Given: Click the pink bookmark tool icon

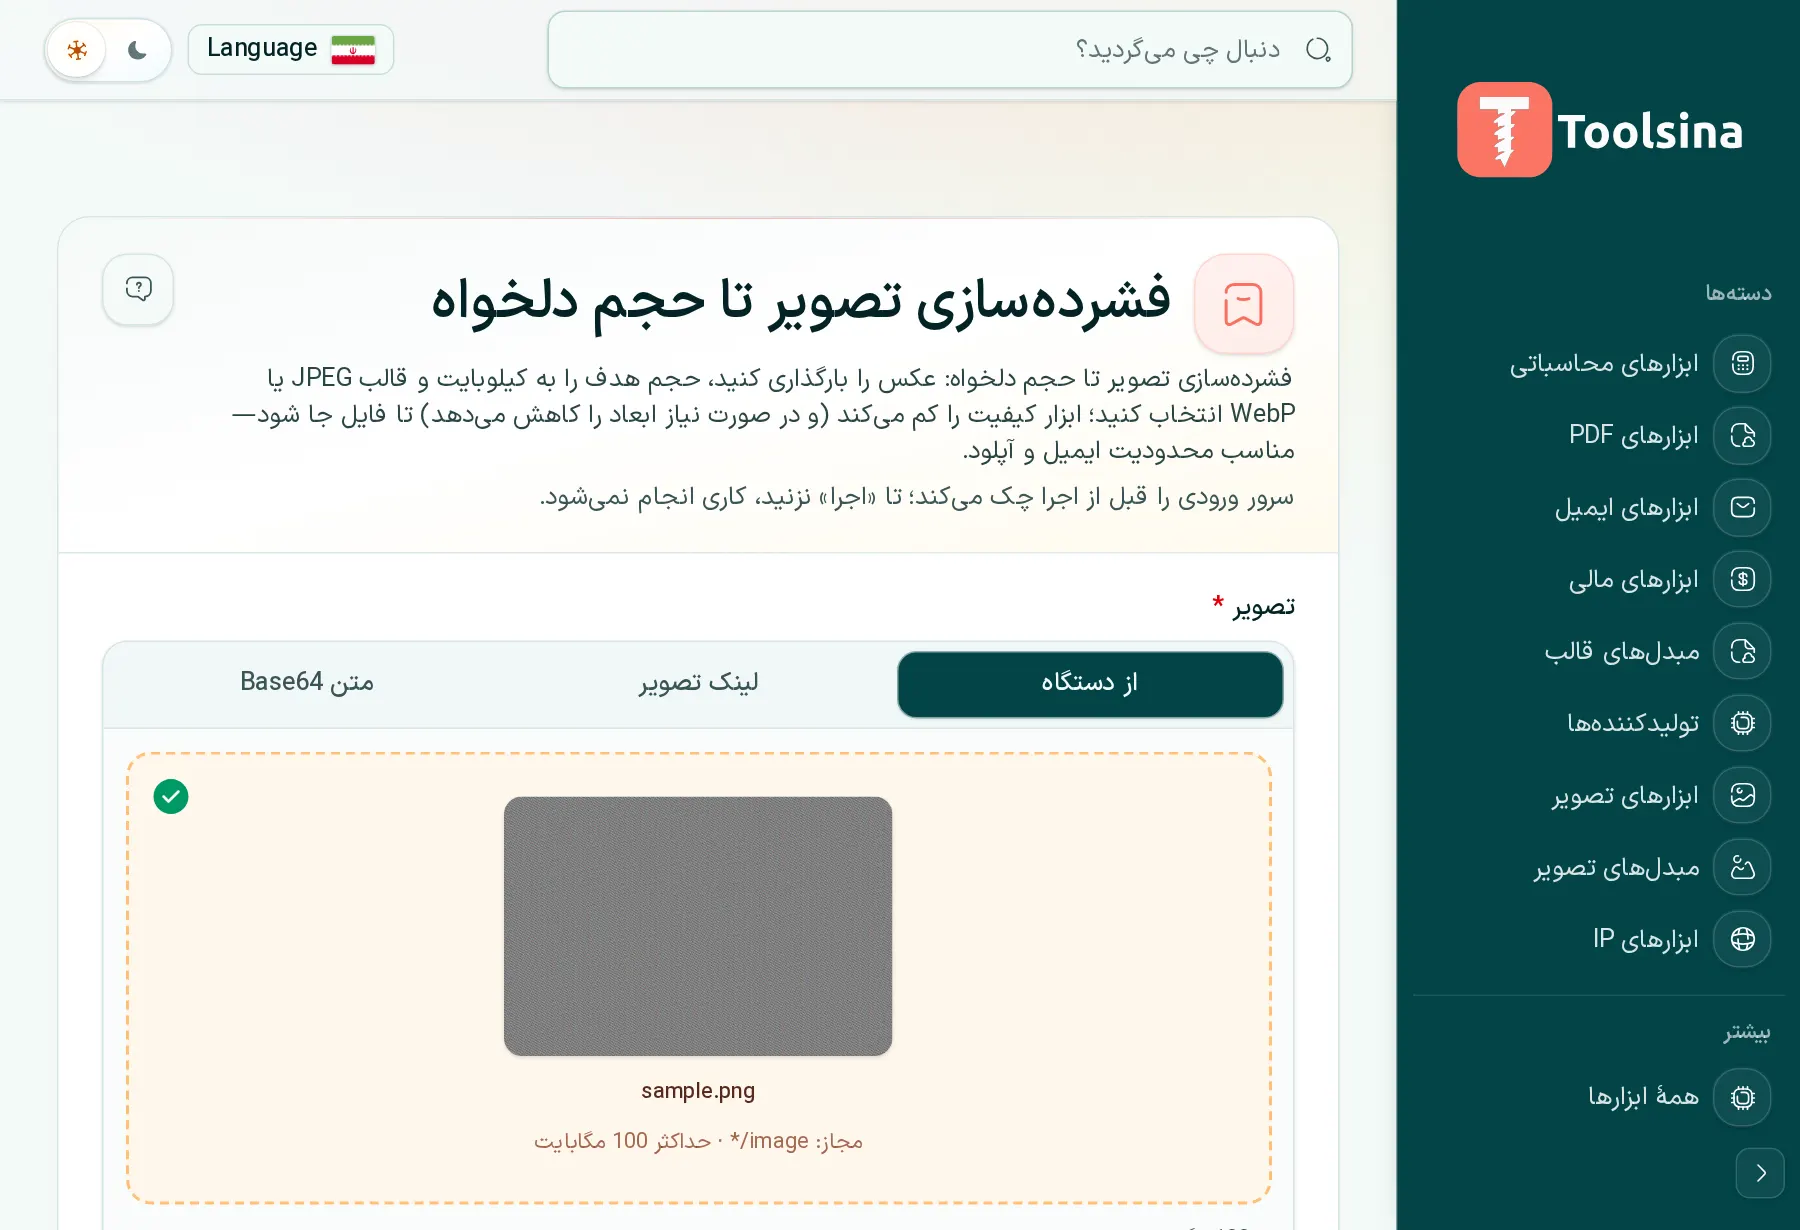Looking at the screenshot, I should pos(1244,304).
